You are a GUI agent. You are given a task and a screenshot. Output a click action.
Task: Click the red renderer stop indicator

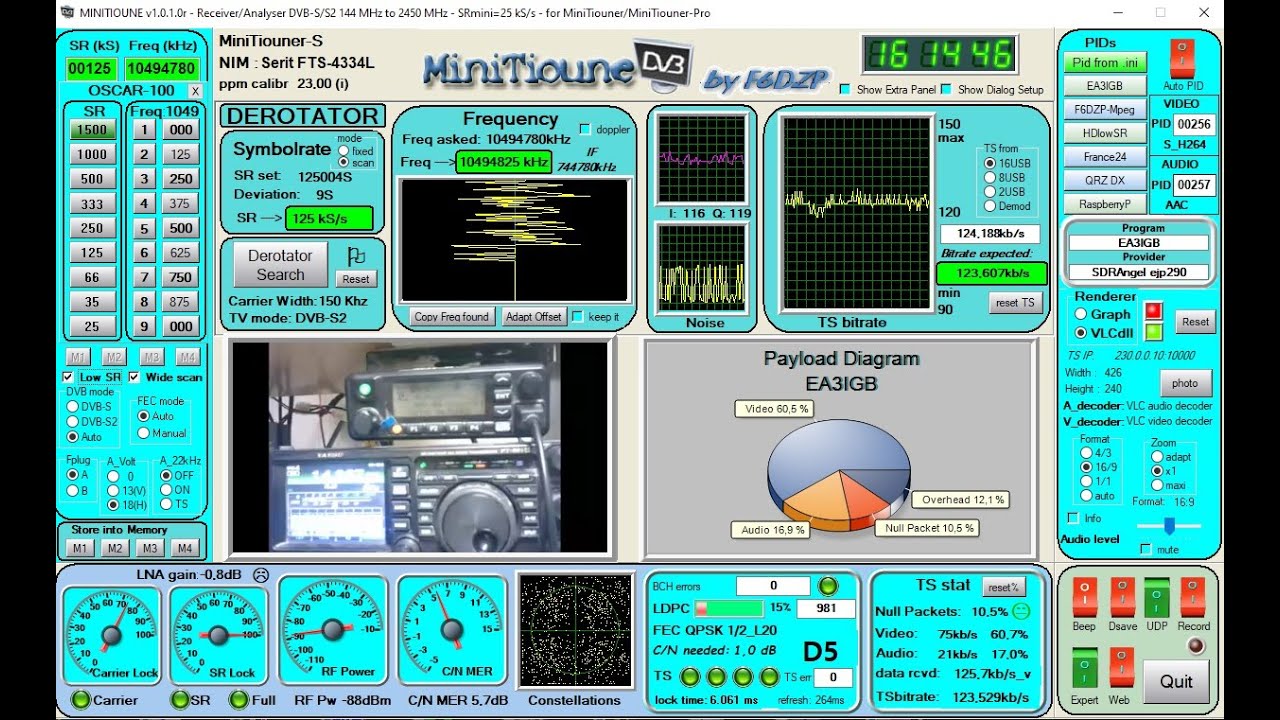1154,311
